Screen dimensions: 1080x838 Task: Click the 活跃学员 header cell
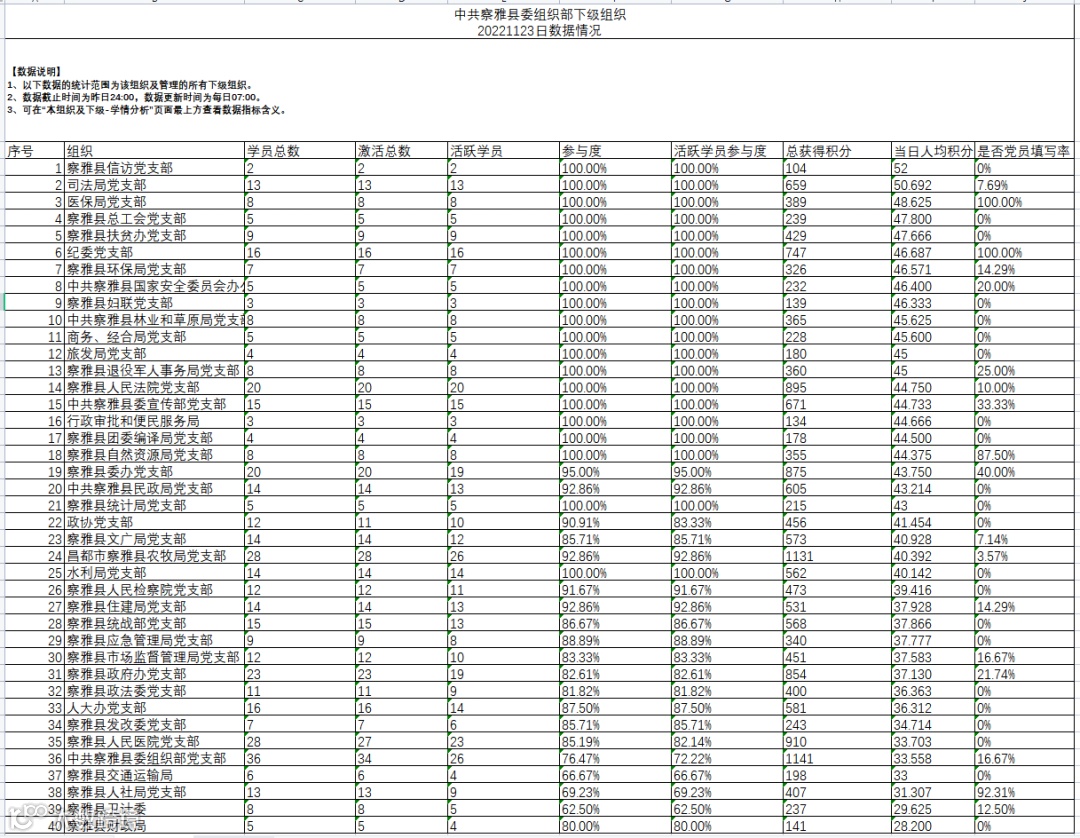503,151
